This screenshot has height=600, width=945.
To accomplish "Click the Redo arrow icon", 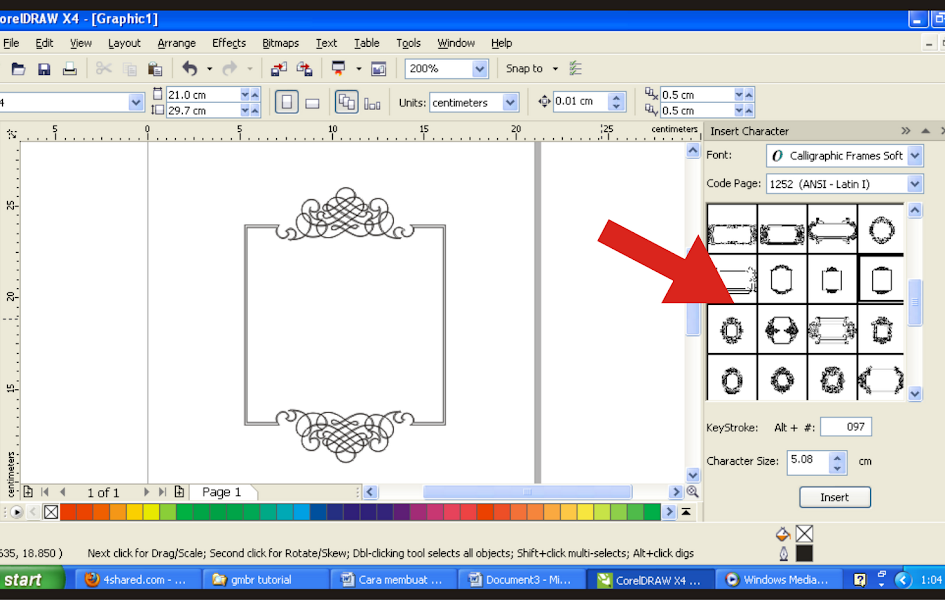I will click(x=230, y=69).
